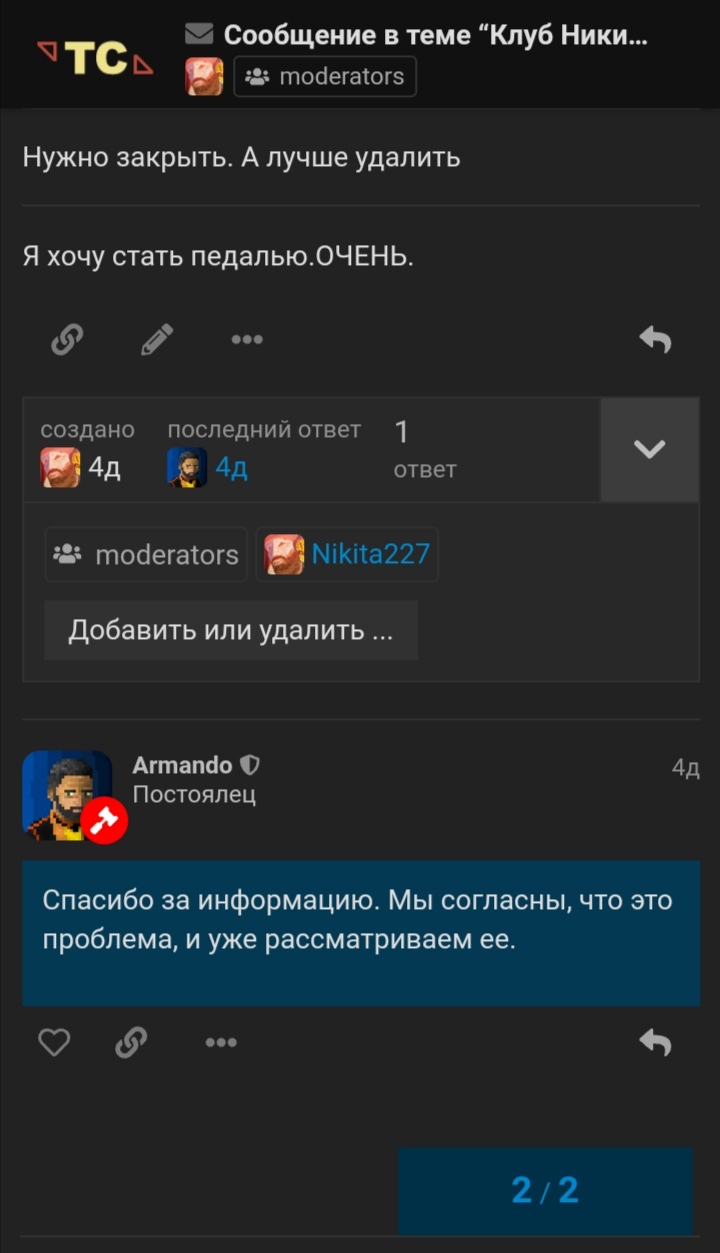Image resolution: width=720 pixels, height=1253 pixels.
Task: Open Nikita227 participant link
Action: point(347,554)
